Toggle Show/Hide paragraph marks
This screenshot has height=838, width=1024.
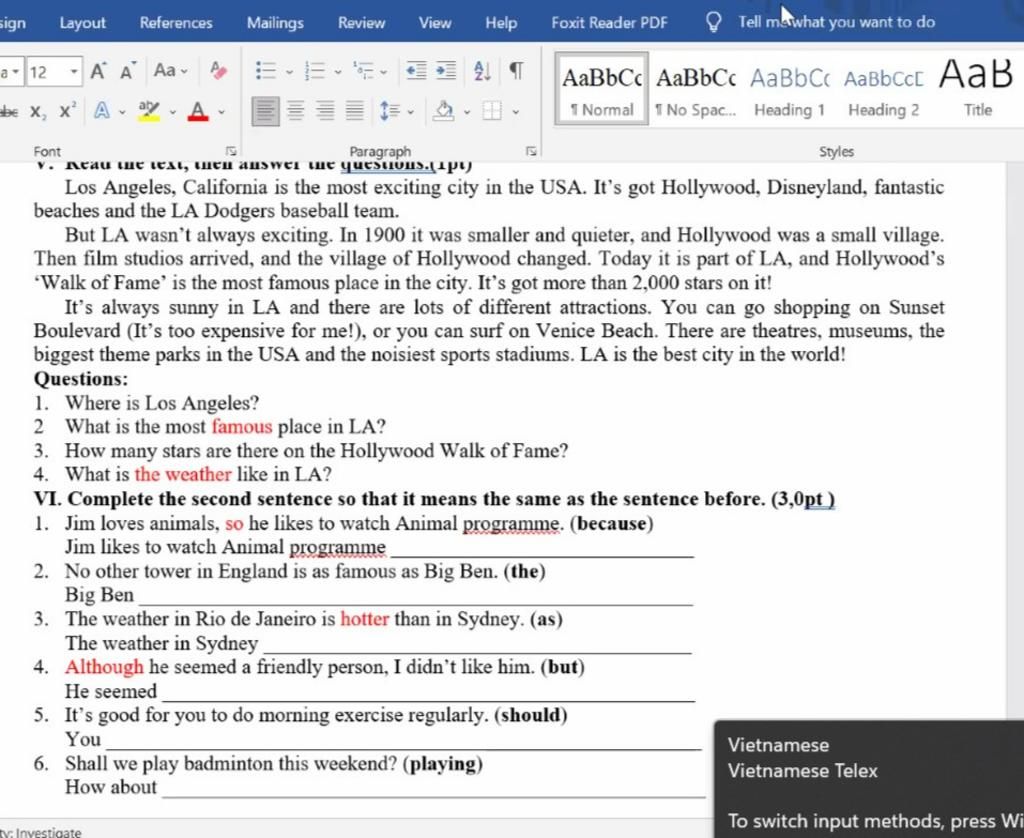[516, 70]
